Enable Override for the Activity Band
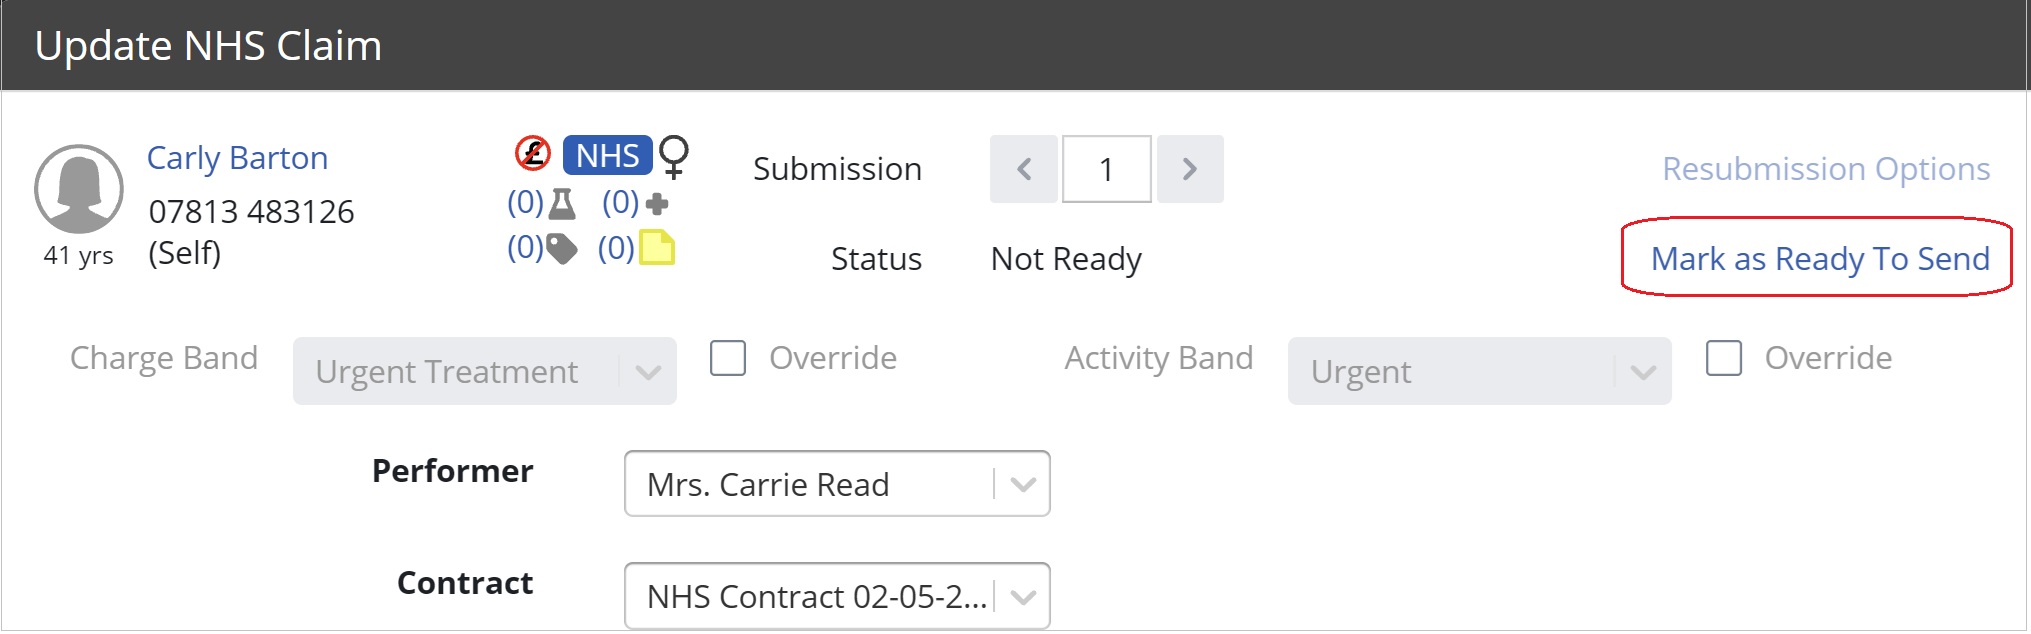Image resolution: width=2031 pixels, height=634 pixels. point(1723,357)
